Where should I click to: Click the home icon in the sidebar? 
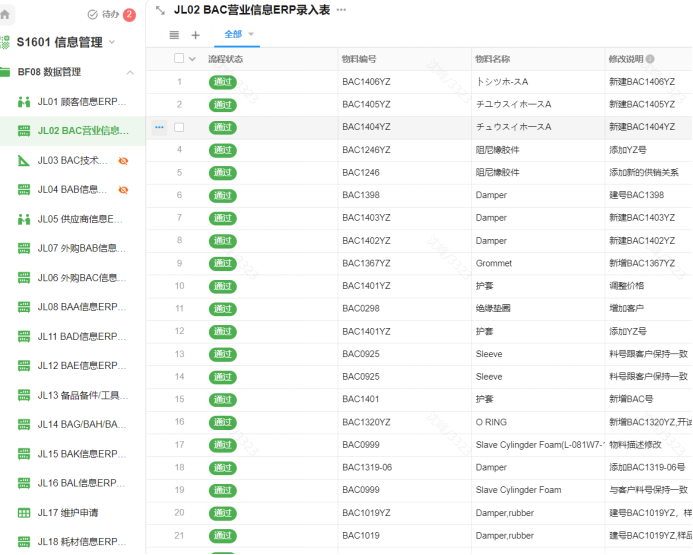6,14
